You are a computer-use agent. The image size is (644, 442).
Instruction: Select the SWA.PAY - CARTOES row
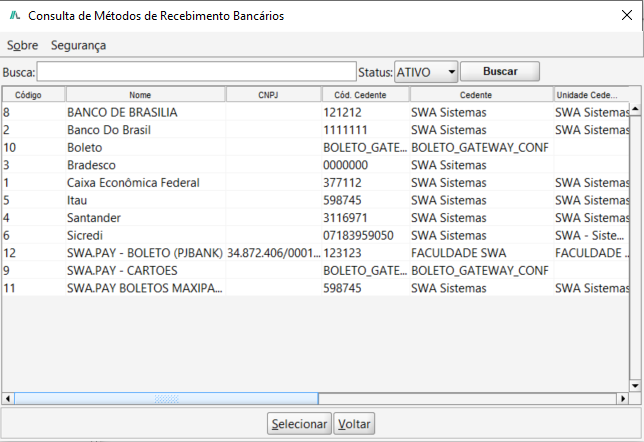(x=315, y=271)
